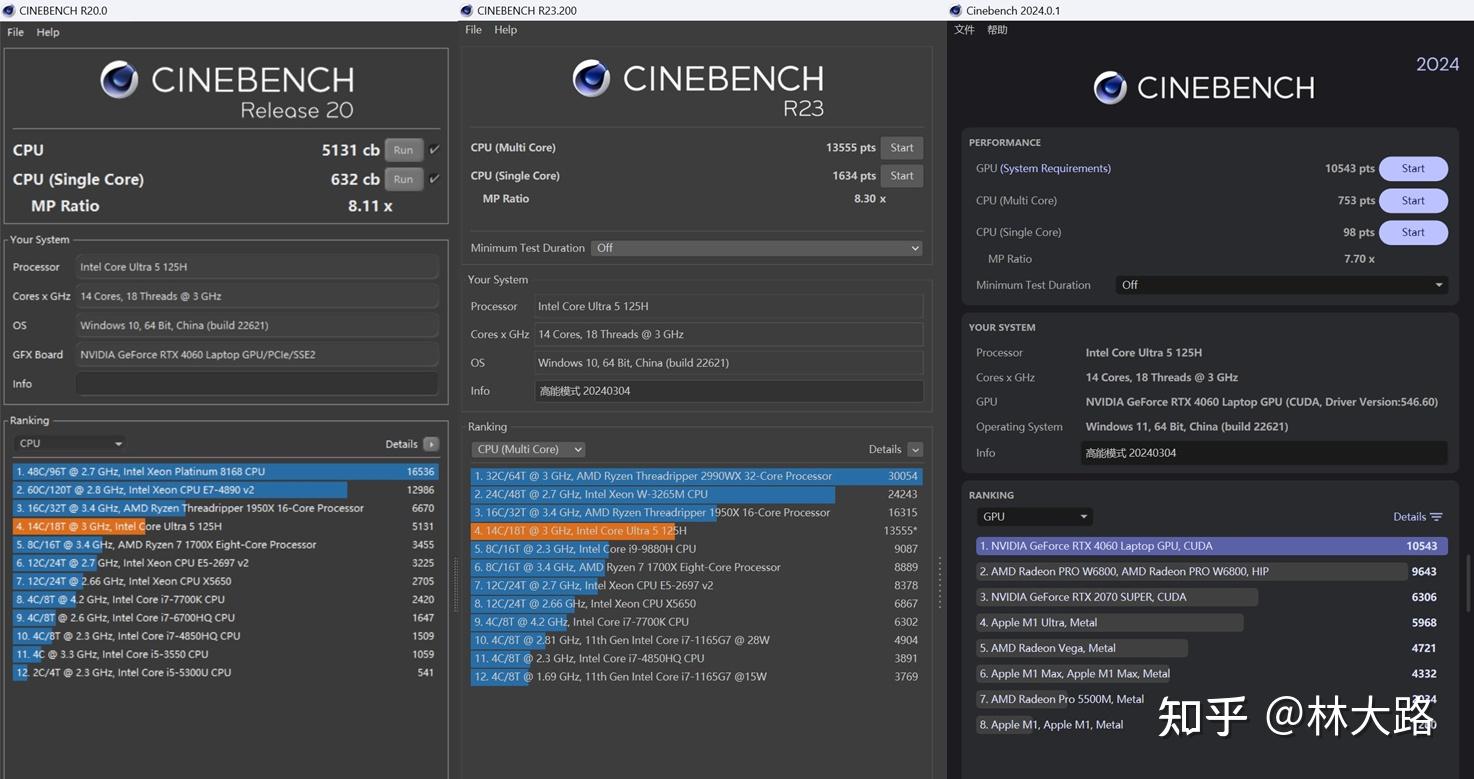Click the 2024 Info field with 高能模式 20240304
The image size is (1474, 779).
1265,453
